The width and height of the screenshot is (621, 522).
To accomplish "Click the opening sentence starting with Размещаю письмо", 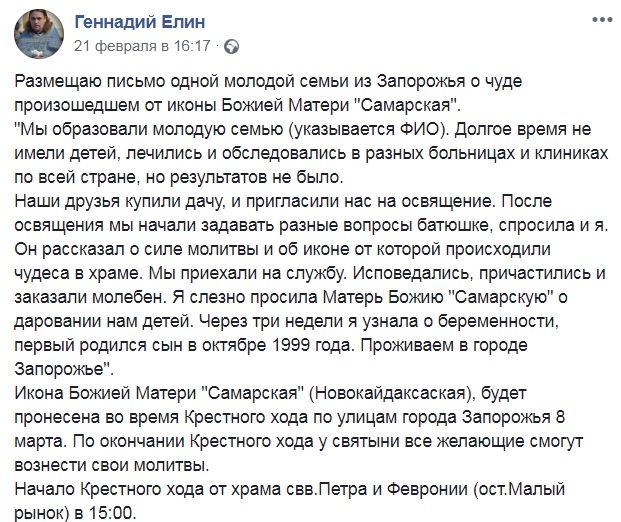I will pyautogui.click(x=269, y=81).
